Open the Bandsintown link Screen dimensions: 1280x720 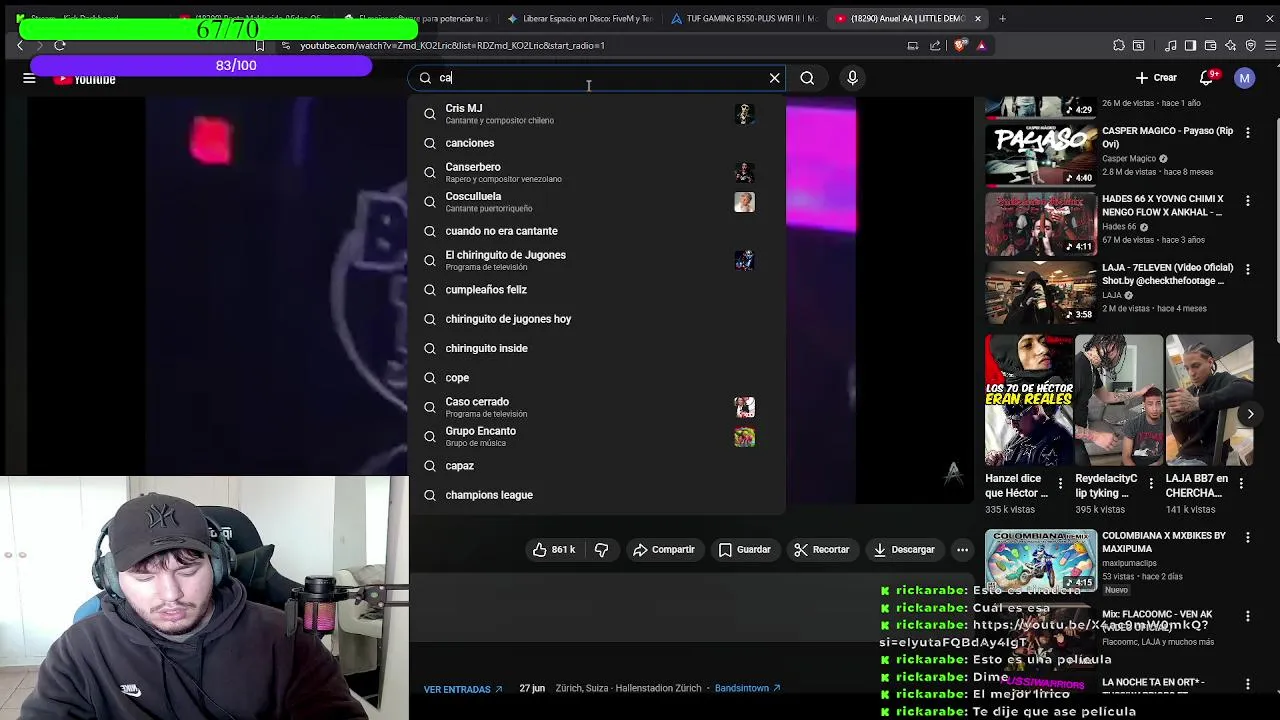pyautogui.click(x=747, y=688)
